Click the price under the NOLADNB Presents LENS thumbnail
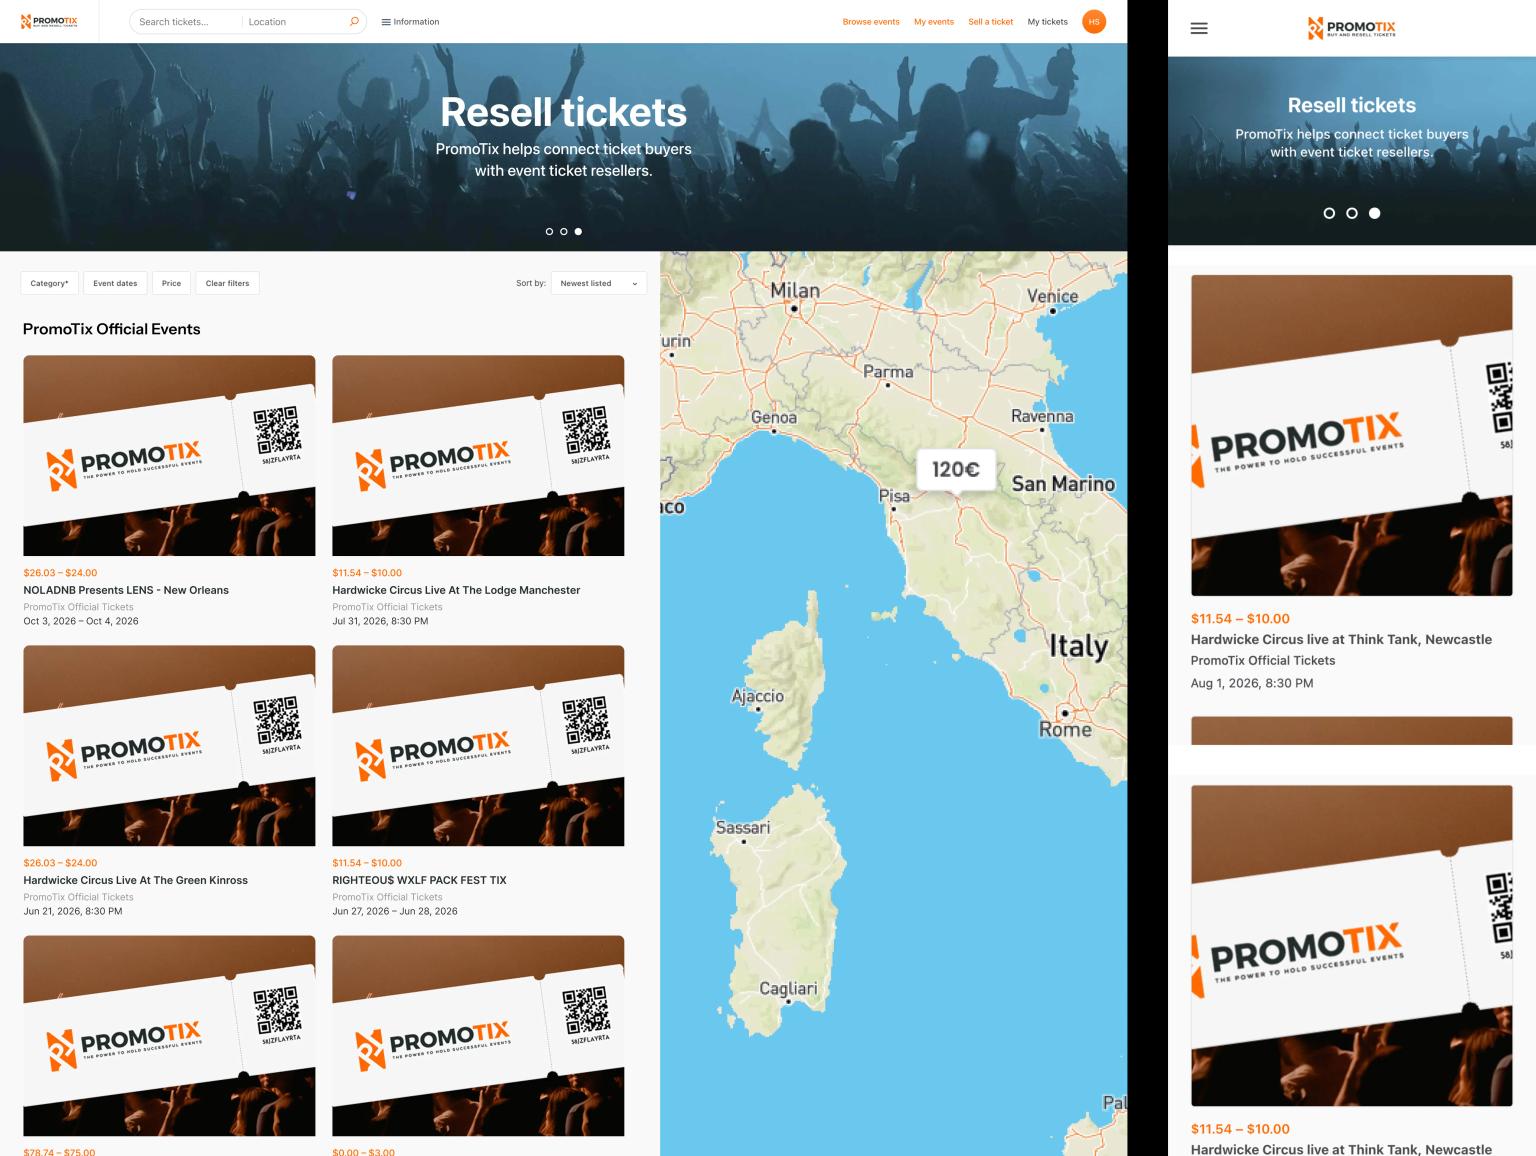 pyautogui.click(x=60, y=573)
